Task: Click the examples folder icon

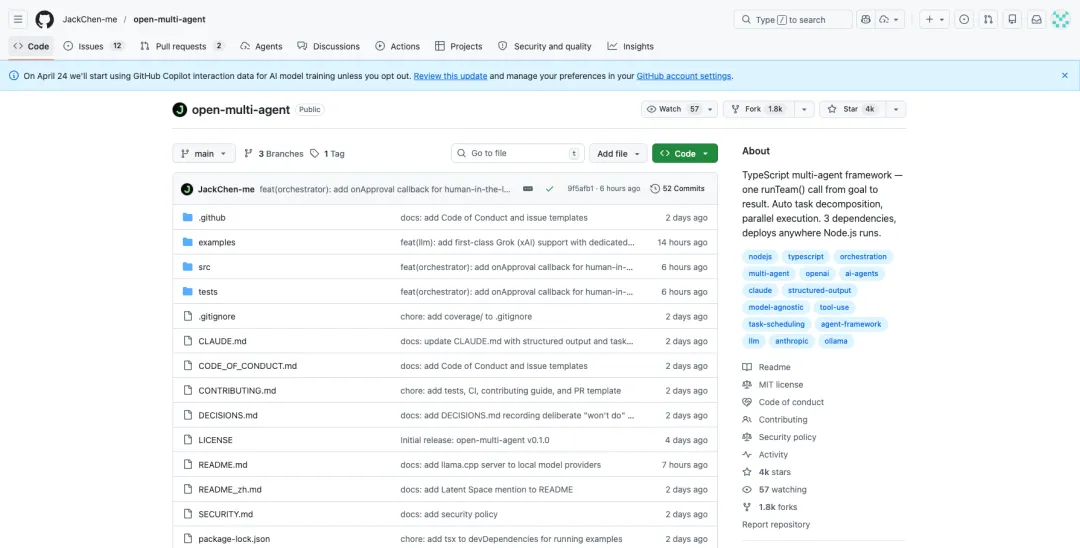Action: (x=187, y=242)
